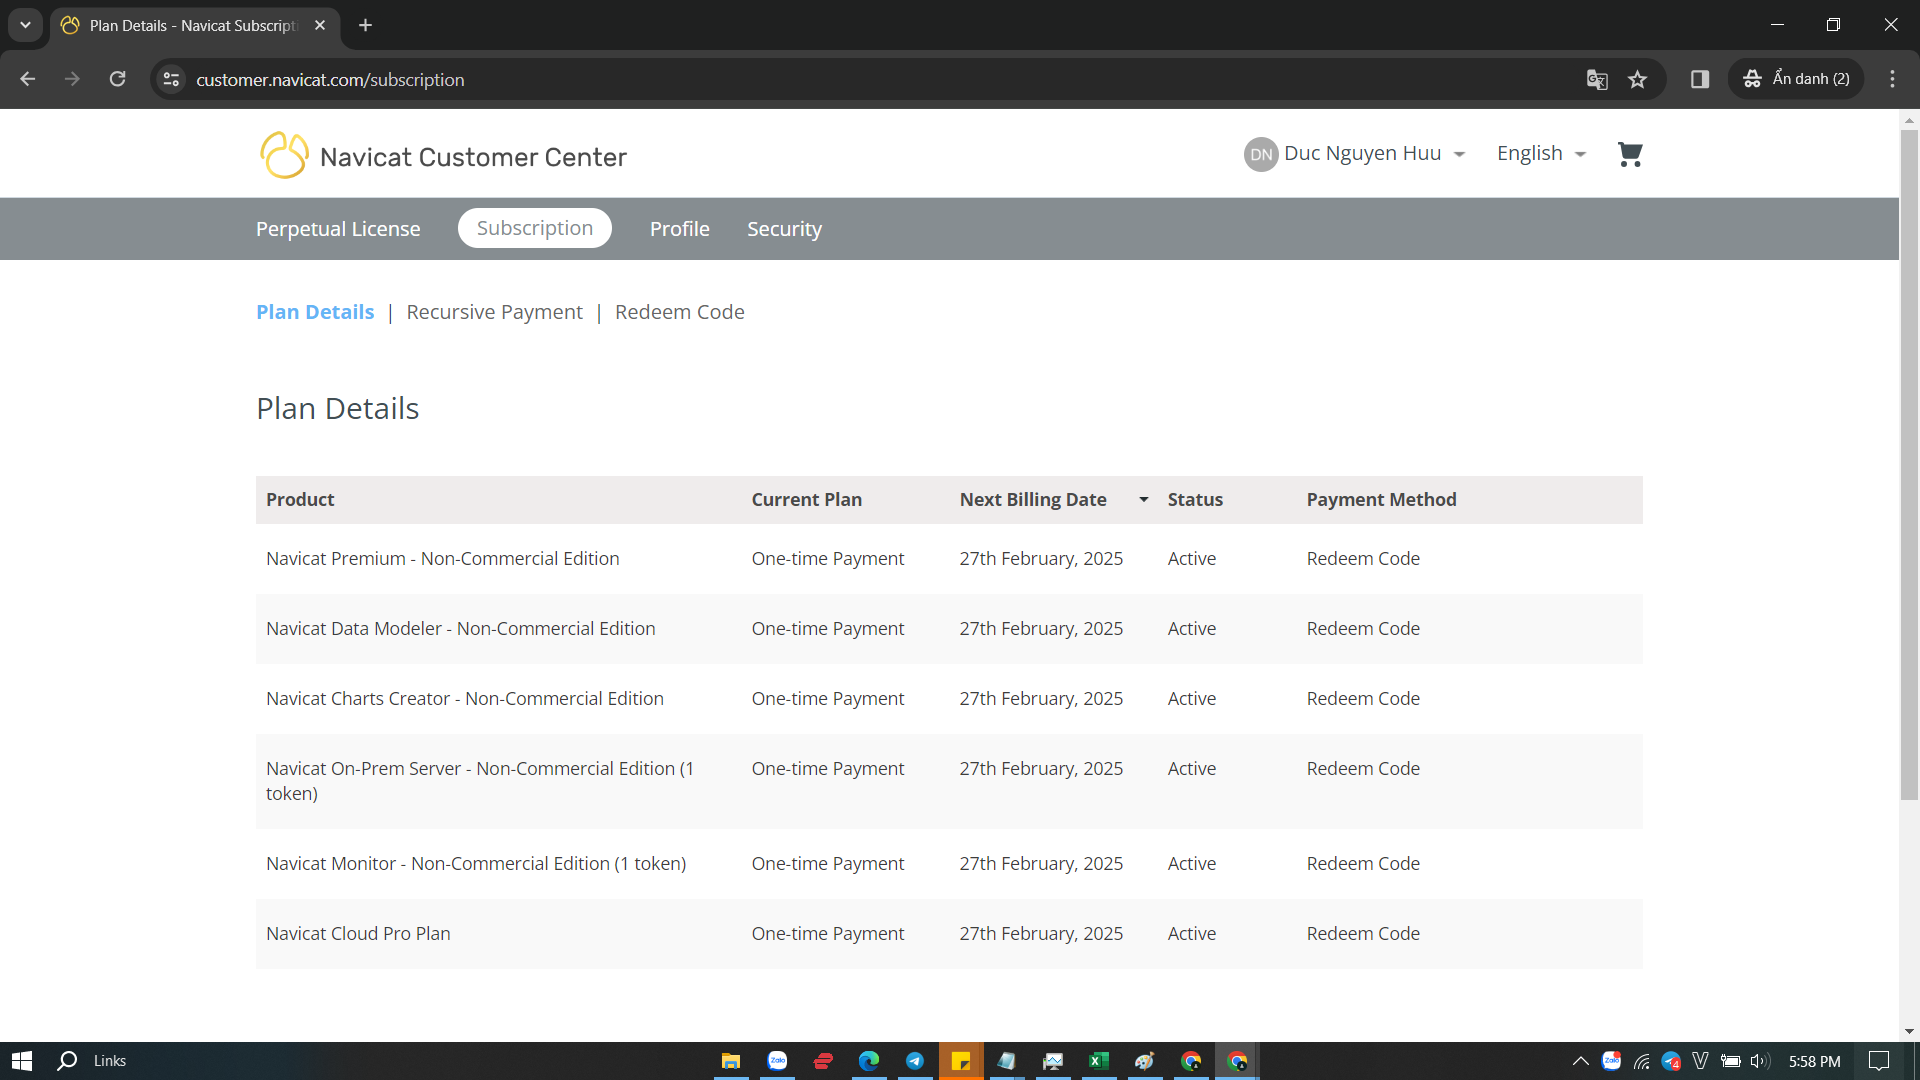Bookmark this page with the star icon

click(x=1637, y=79)
